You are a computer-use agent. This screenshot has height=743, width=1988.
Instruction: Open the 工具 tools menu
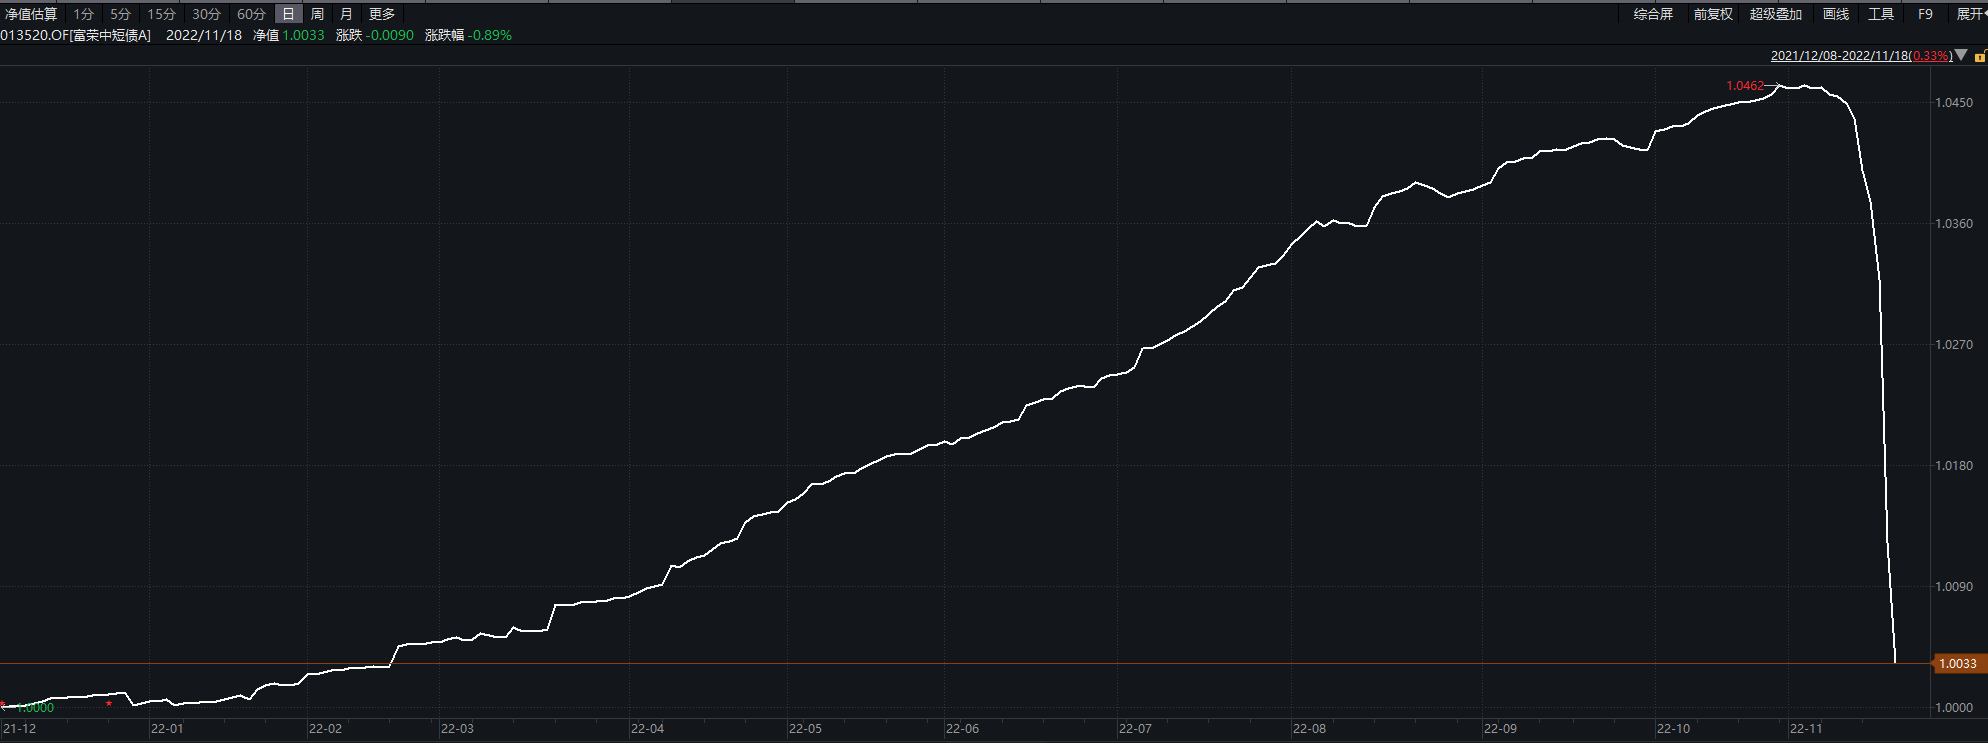(1881, 14)
